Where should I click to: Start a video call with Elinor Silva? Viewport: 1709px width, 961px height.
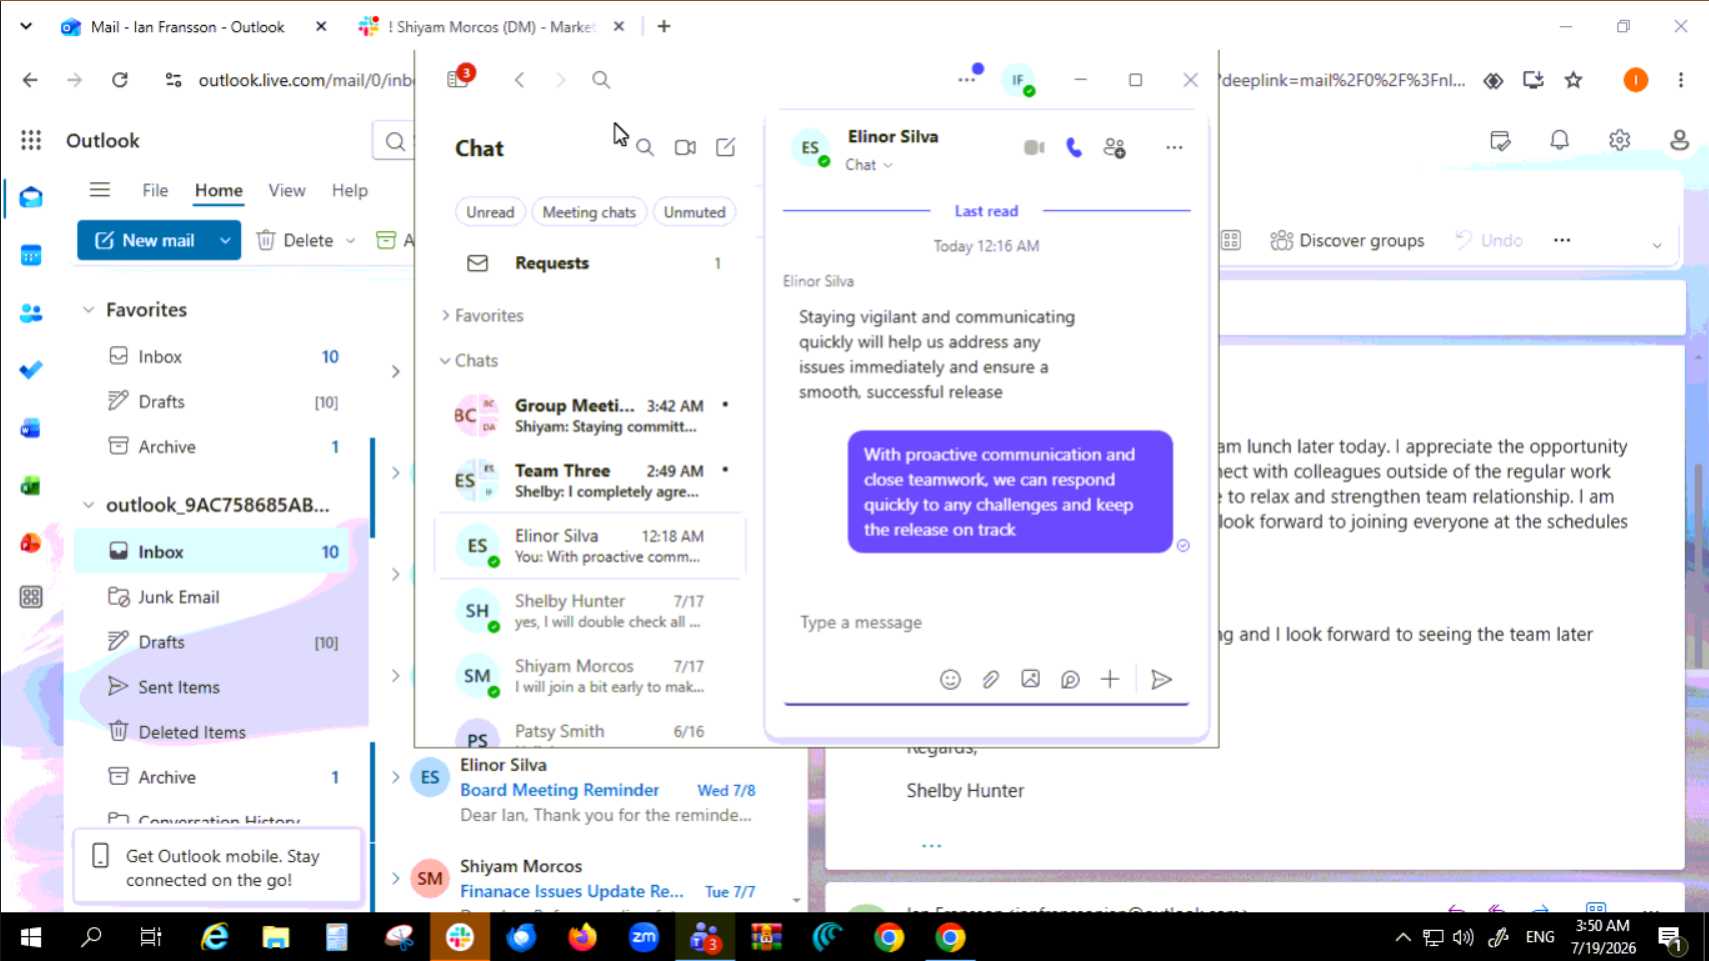[1034, 148]
